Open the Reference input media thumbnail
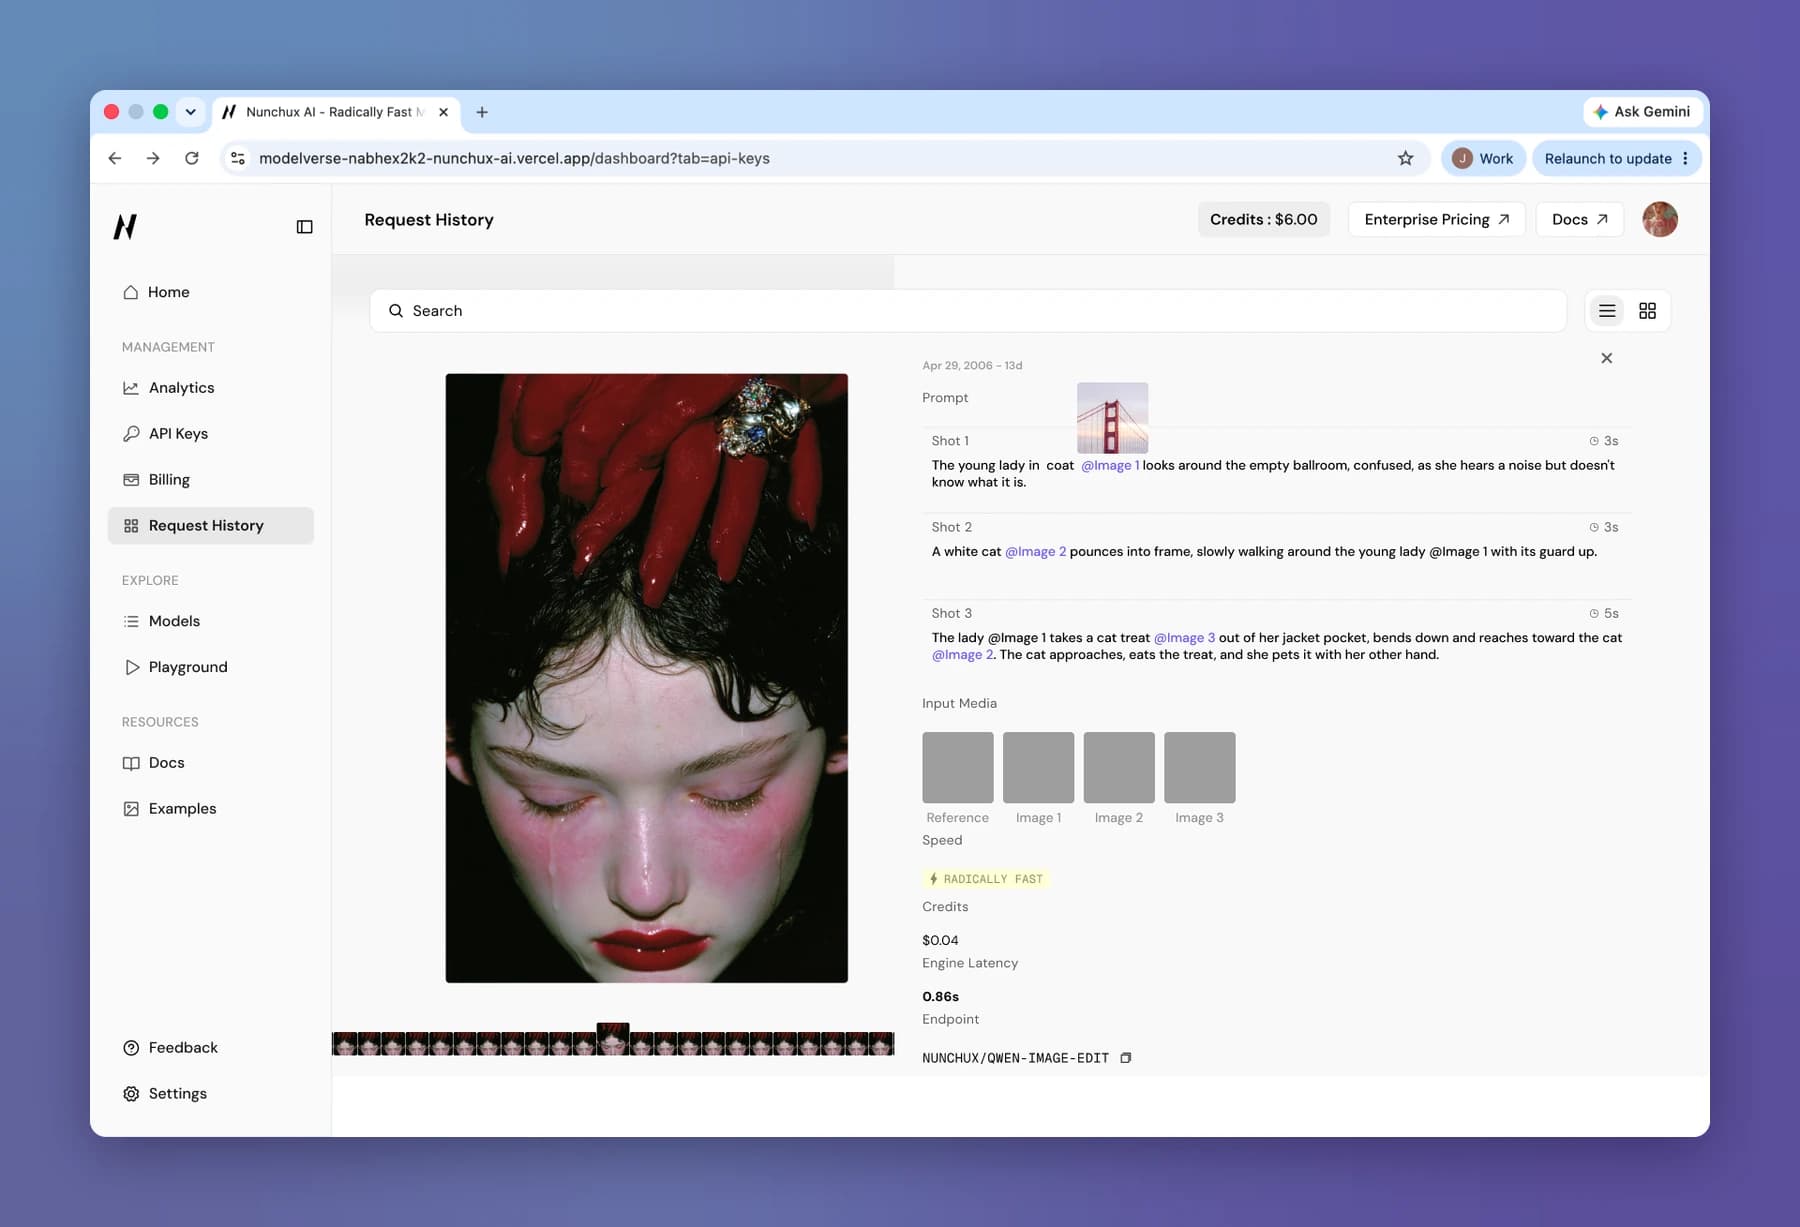Screen dimensions: 1800x1227 coord(957,767)
